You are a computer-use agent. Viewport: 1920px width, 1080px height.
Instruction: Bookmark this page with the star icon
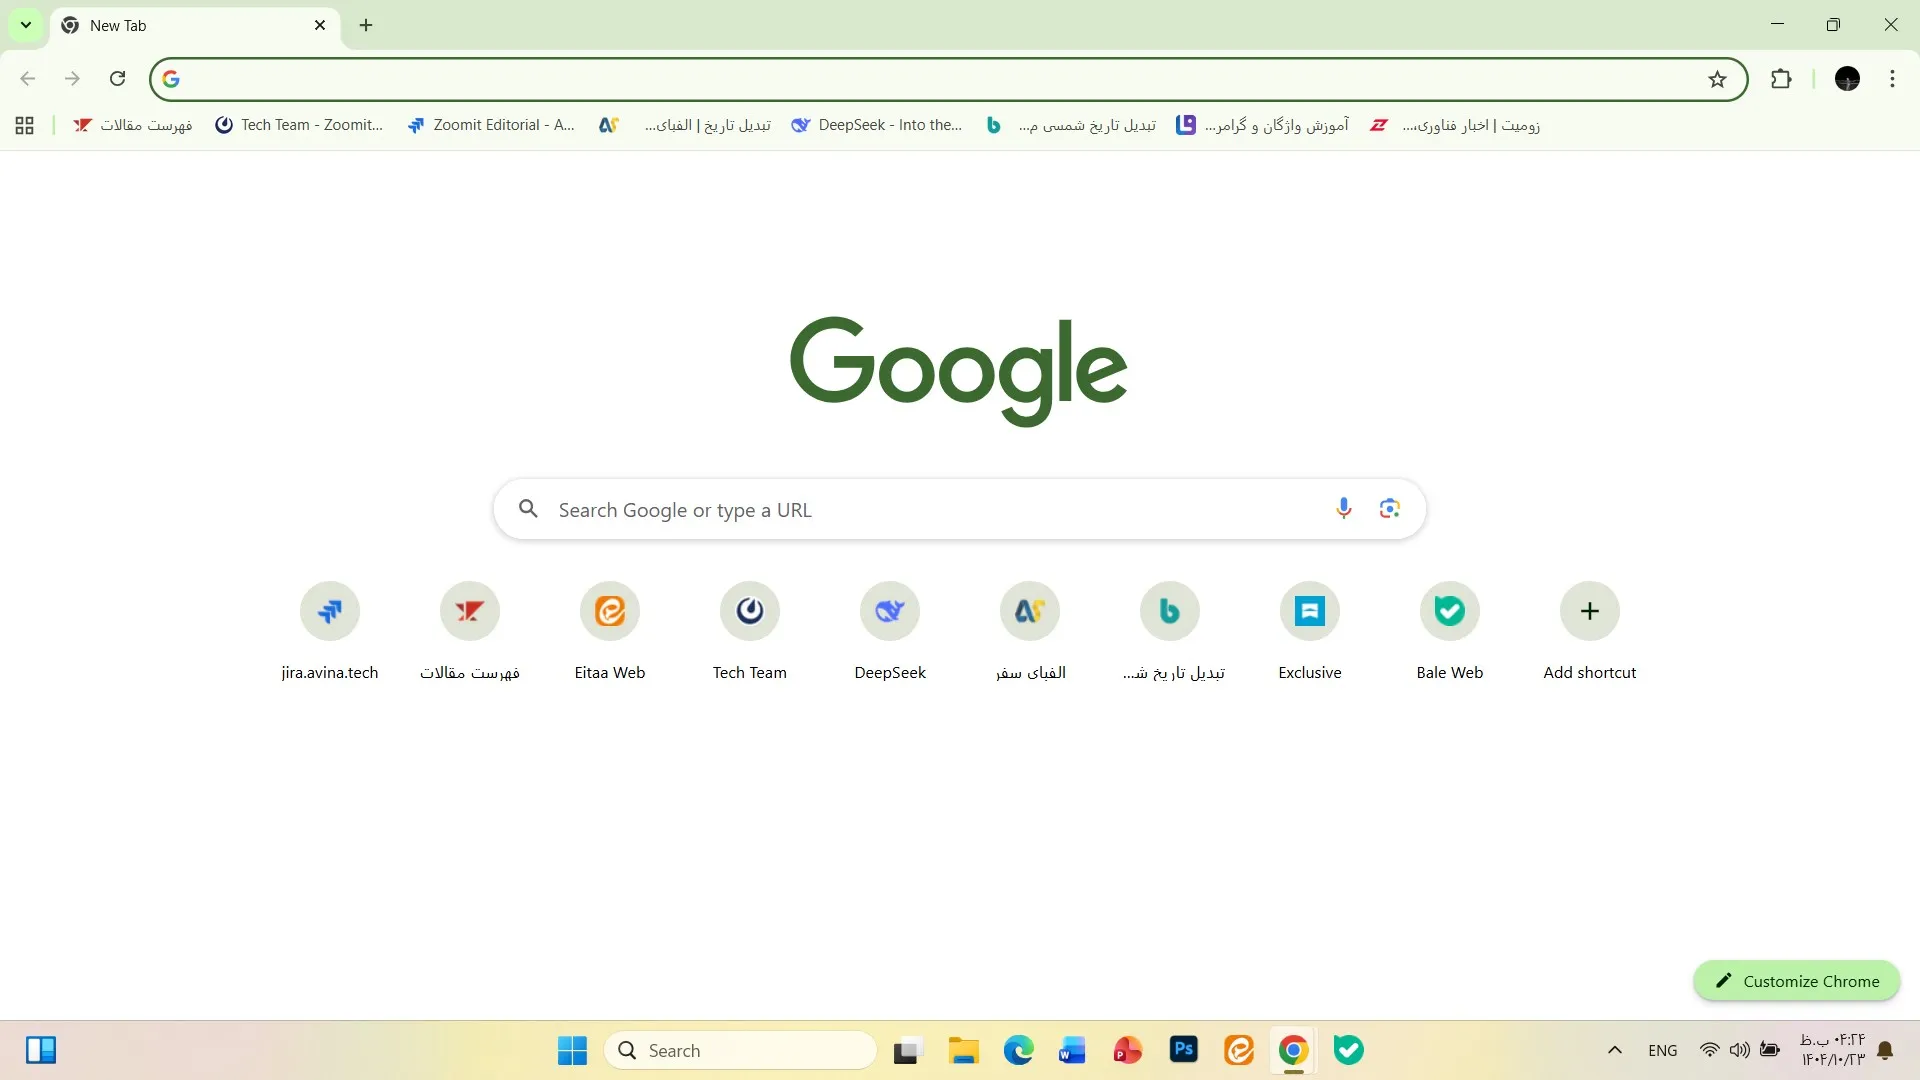(1717, 78)
